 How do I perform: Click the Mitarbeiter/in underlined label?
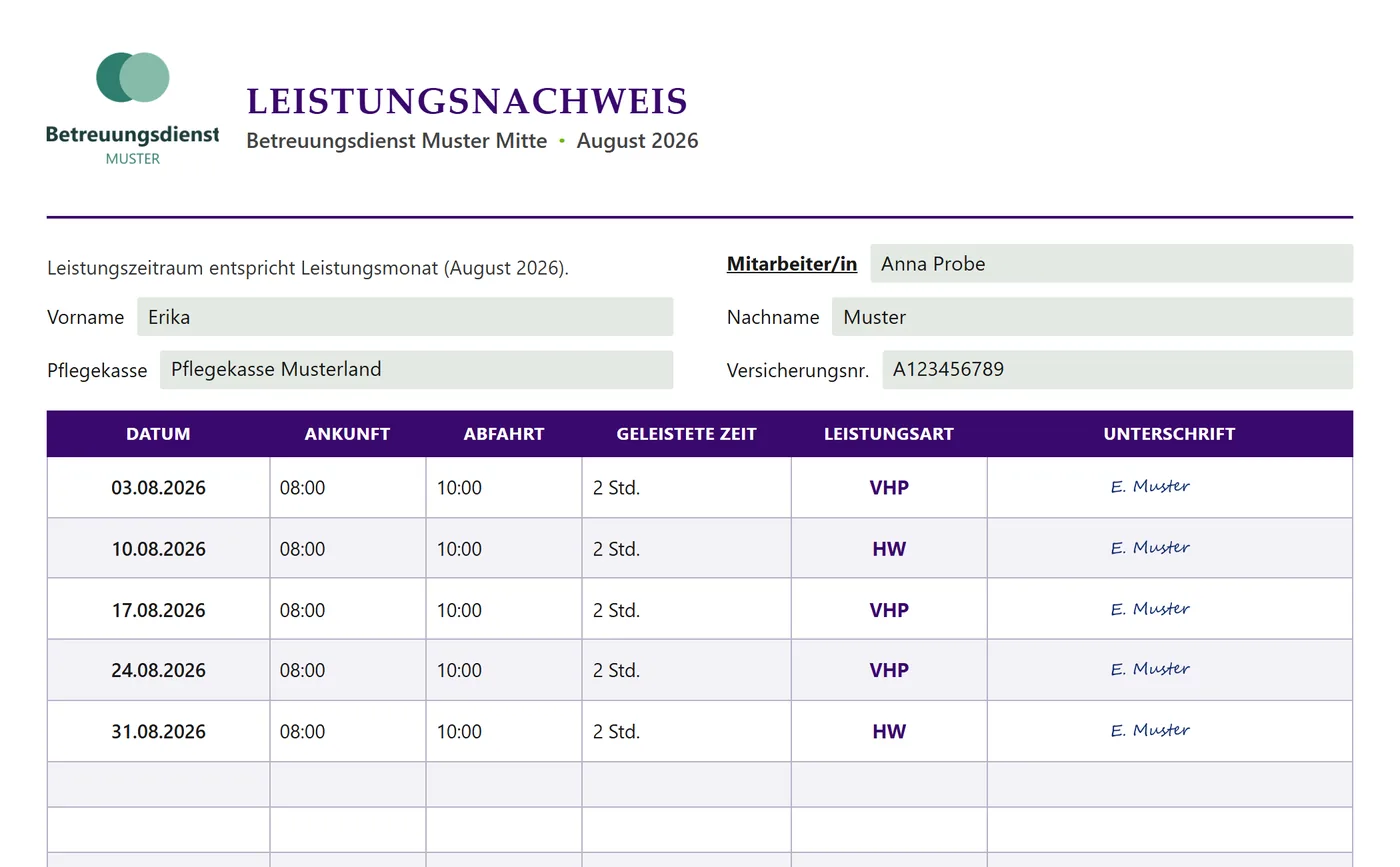click(792, 264)
